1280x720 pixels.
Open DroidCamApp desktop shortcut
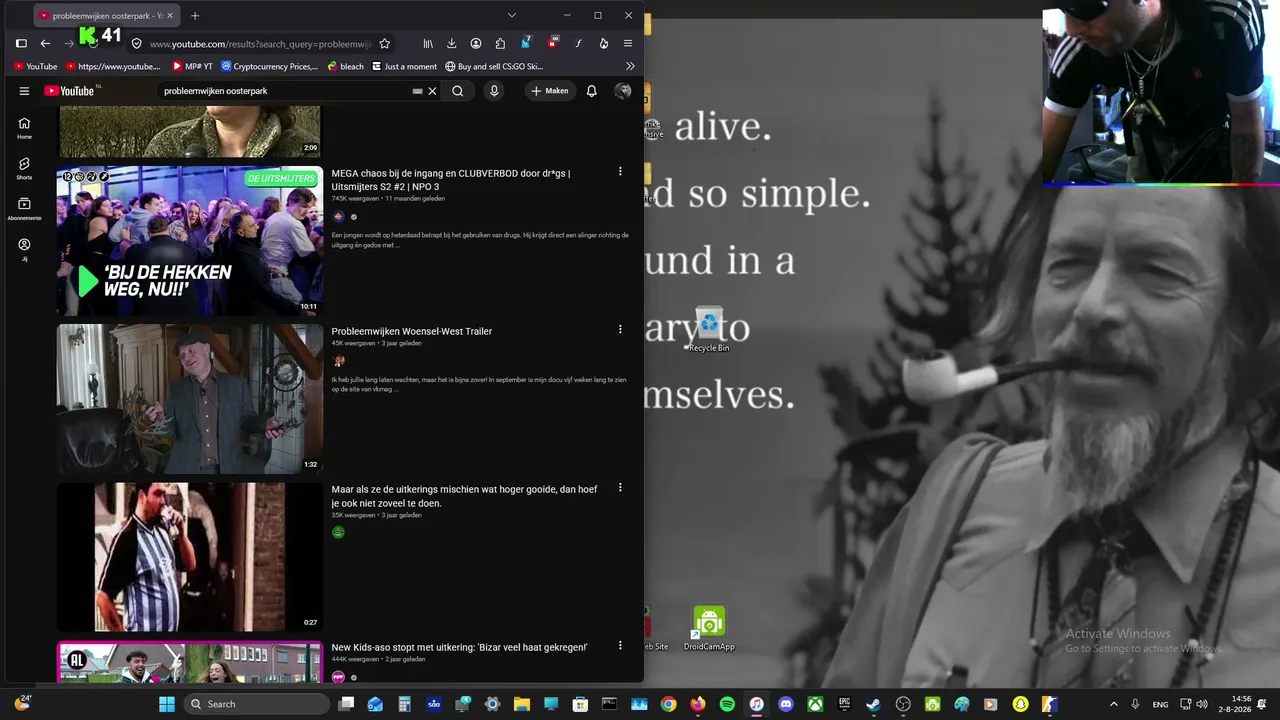pos(709,629)
